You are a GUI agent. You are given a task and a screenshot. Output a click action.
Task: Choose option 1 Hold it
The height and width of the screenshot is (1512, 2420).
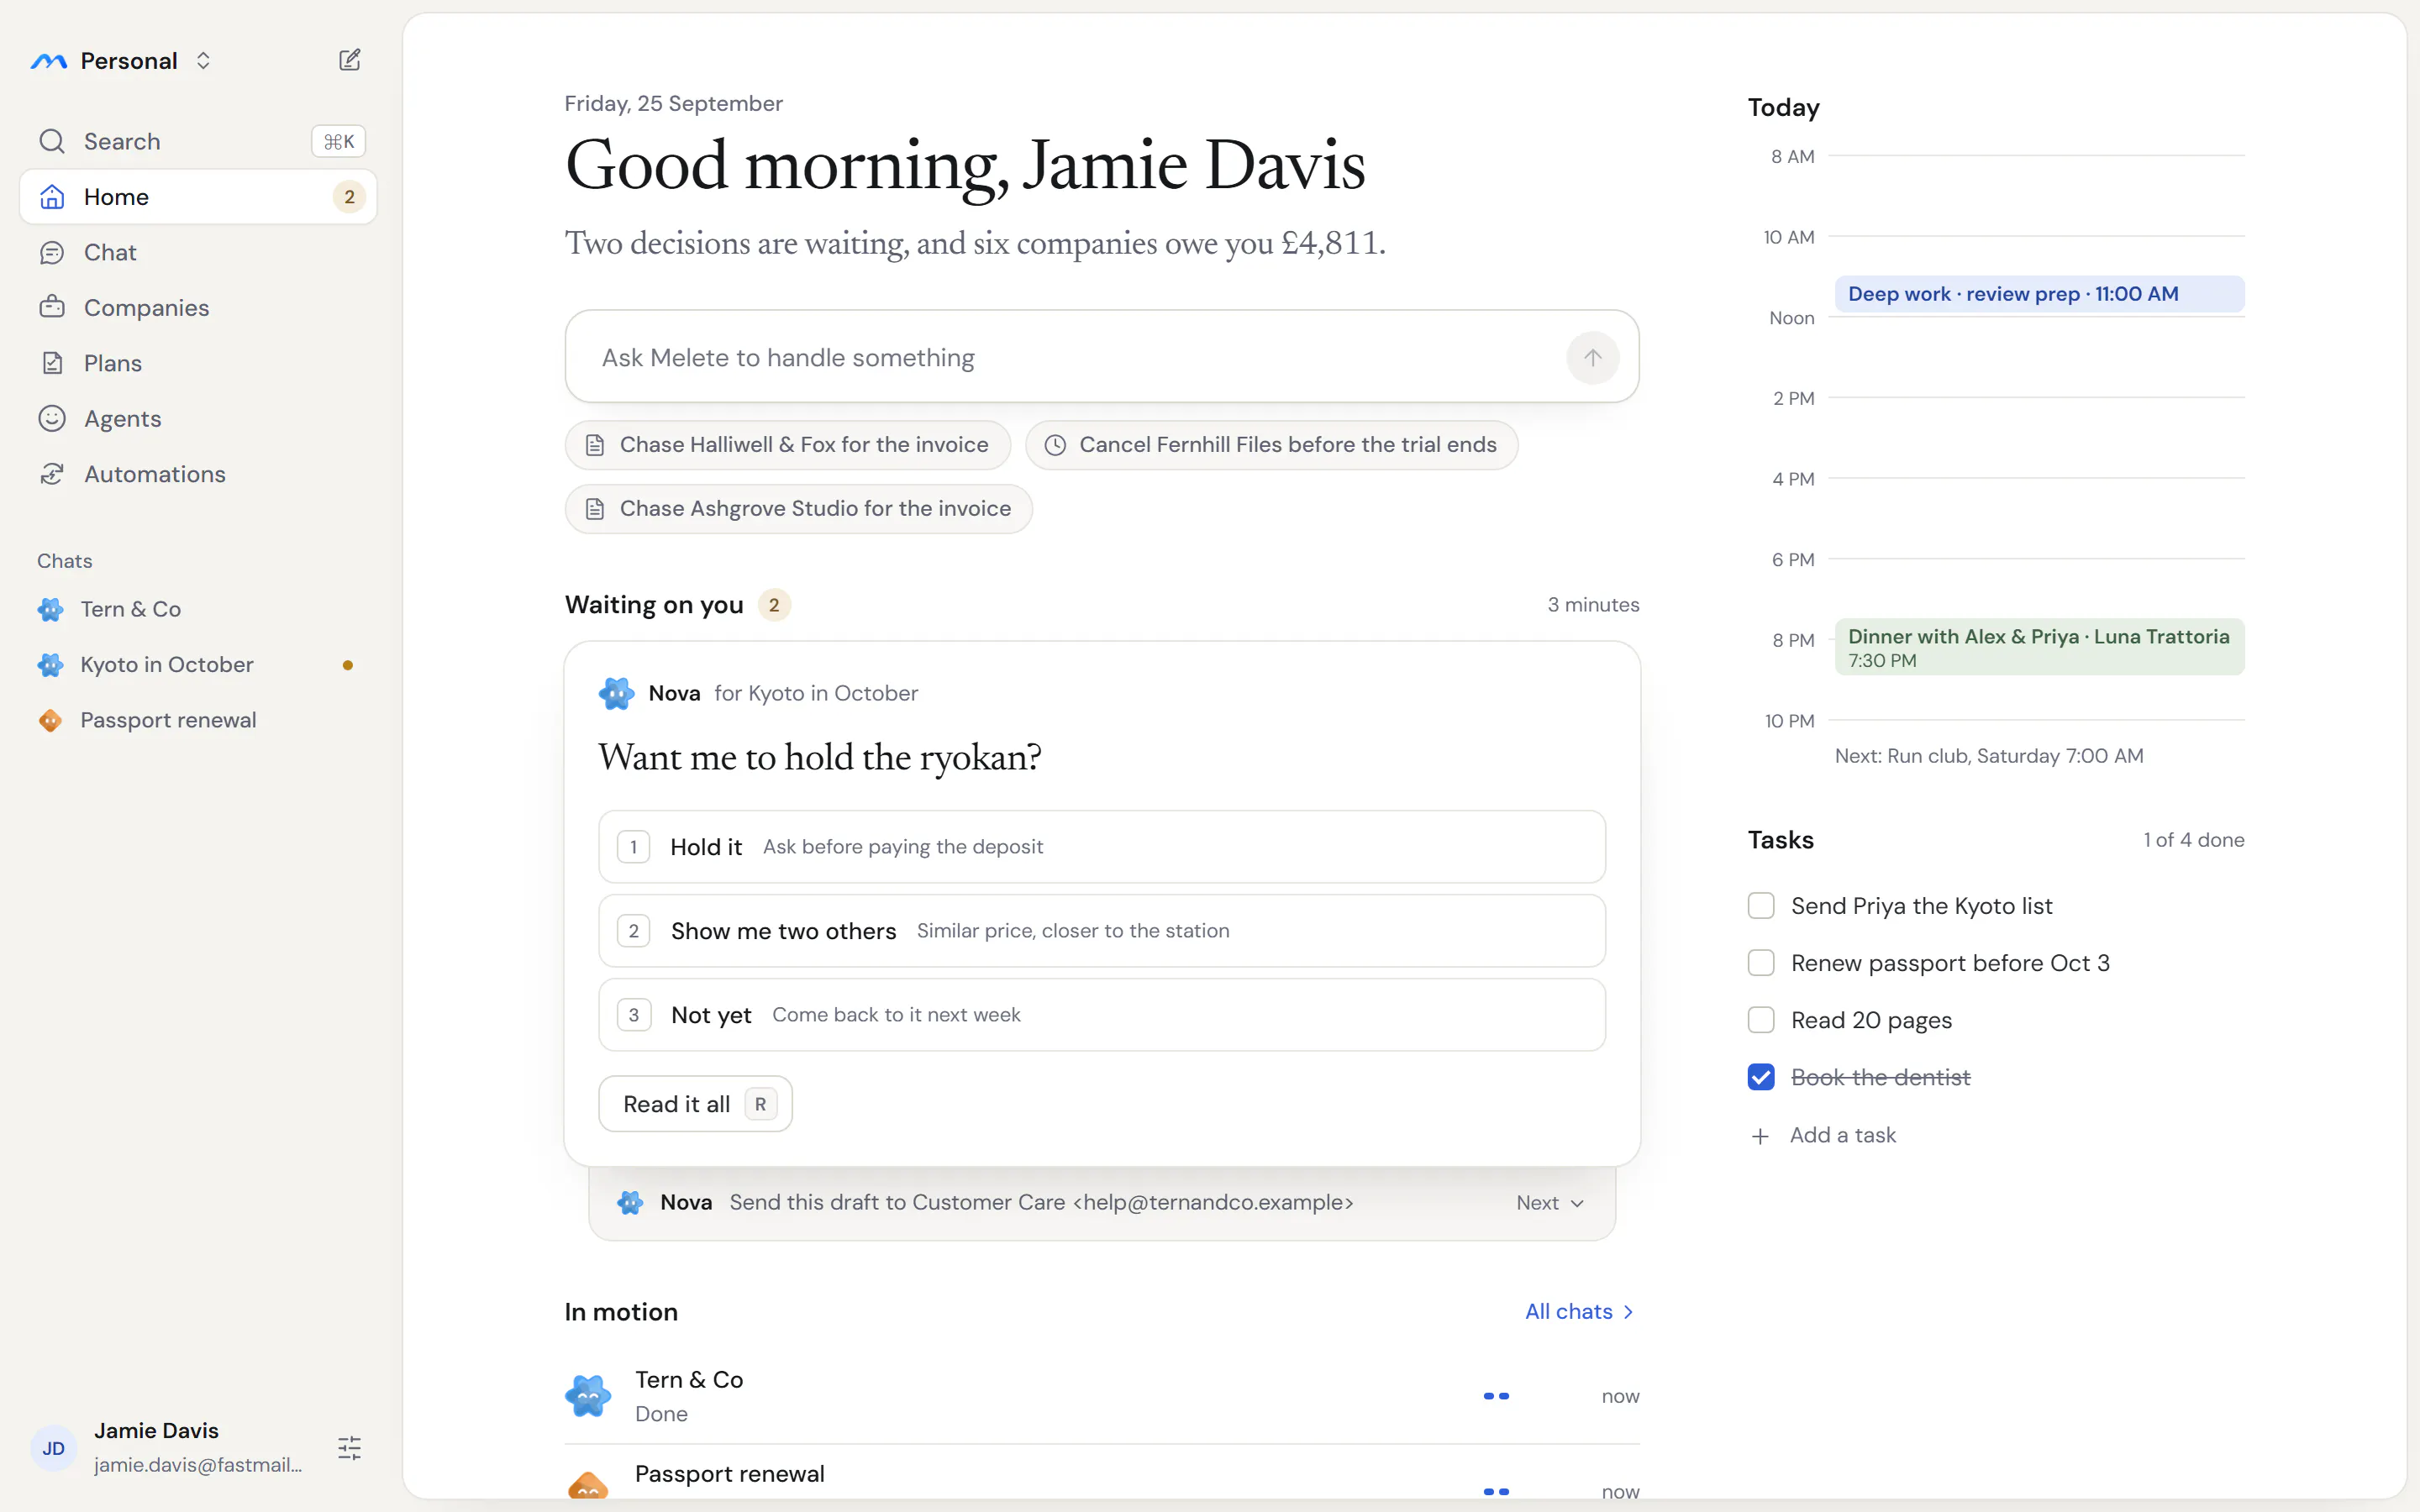[1102, 847]
